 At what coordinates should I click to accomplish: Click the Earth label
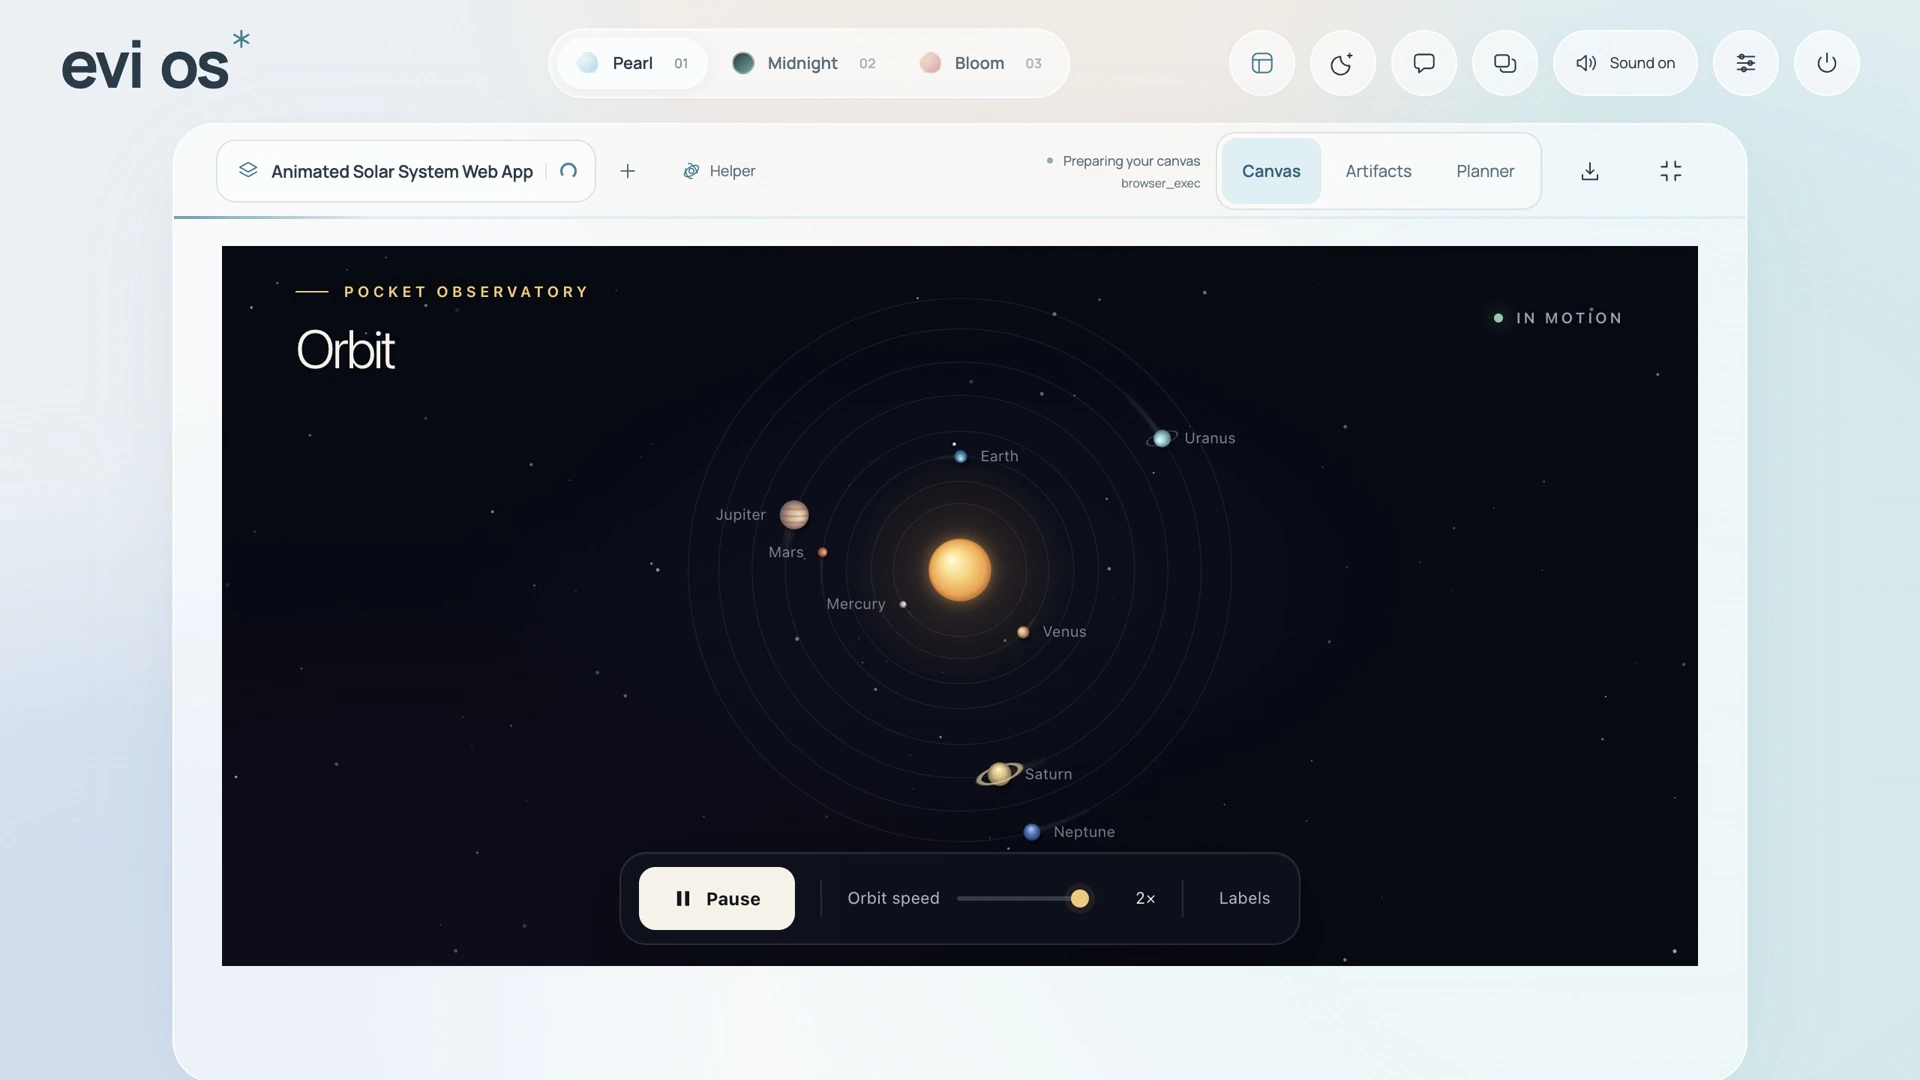coord(999,456)
